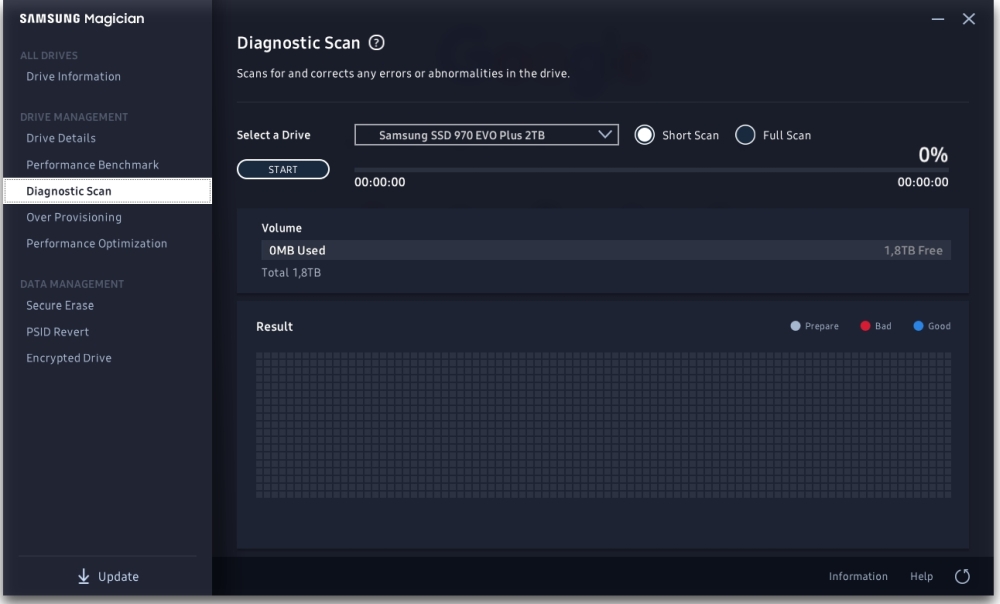Screen dimensions: 1000x604
Task: Open the Over Provisioning page
Action: pos(74,218)
